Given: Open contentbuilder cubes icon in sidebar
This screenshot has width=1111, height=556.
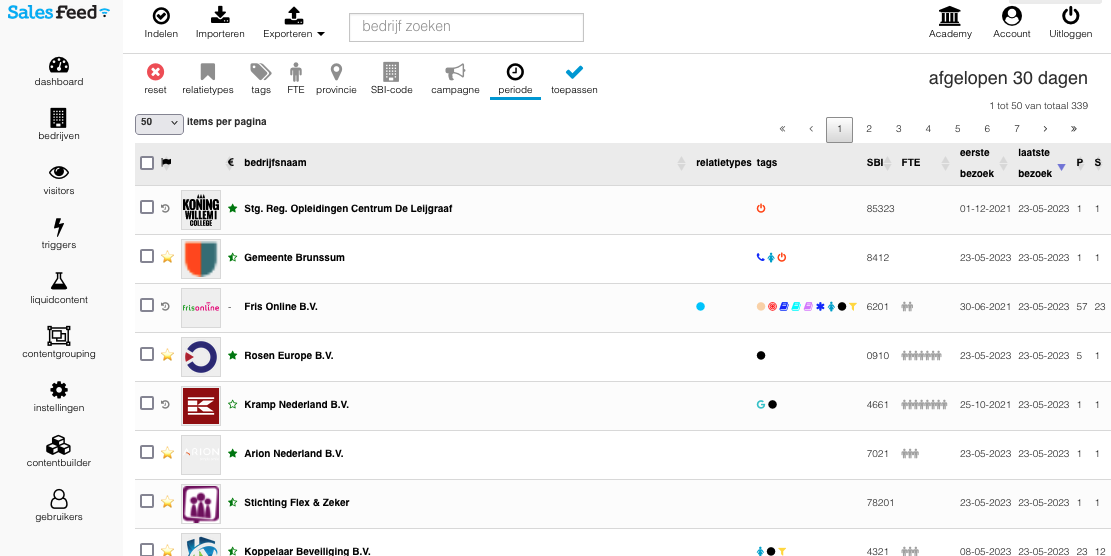Looking at the screenshot, I should pyautogui.click(x=59, y=445).
